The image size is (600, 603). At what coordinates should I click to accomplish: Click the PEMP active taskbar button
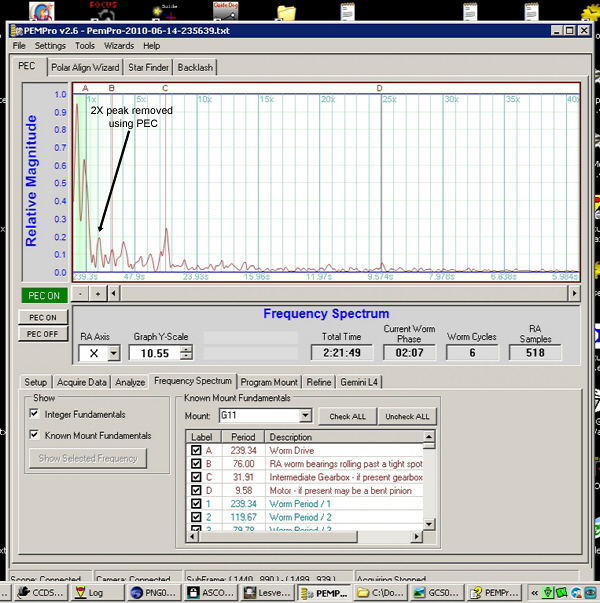[323, 592]
